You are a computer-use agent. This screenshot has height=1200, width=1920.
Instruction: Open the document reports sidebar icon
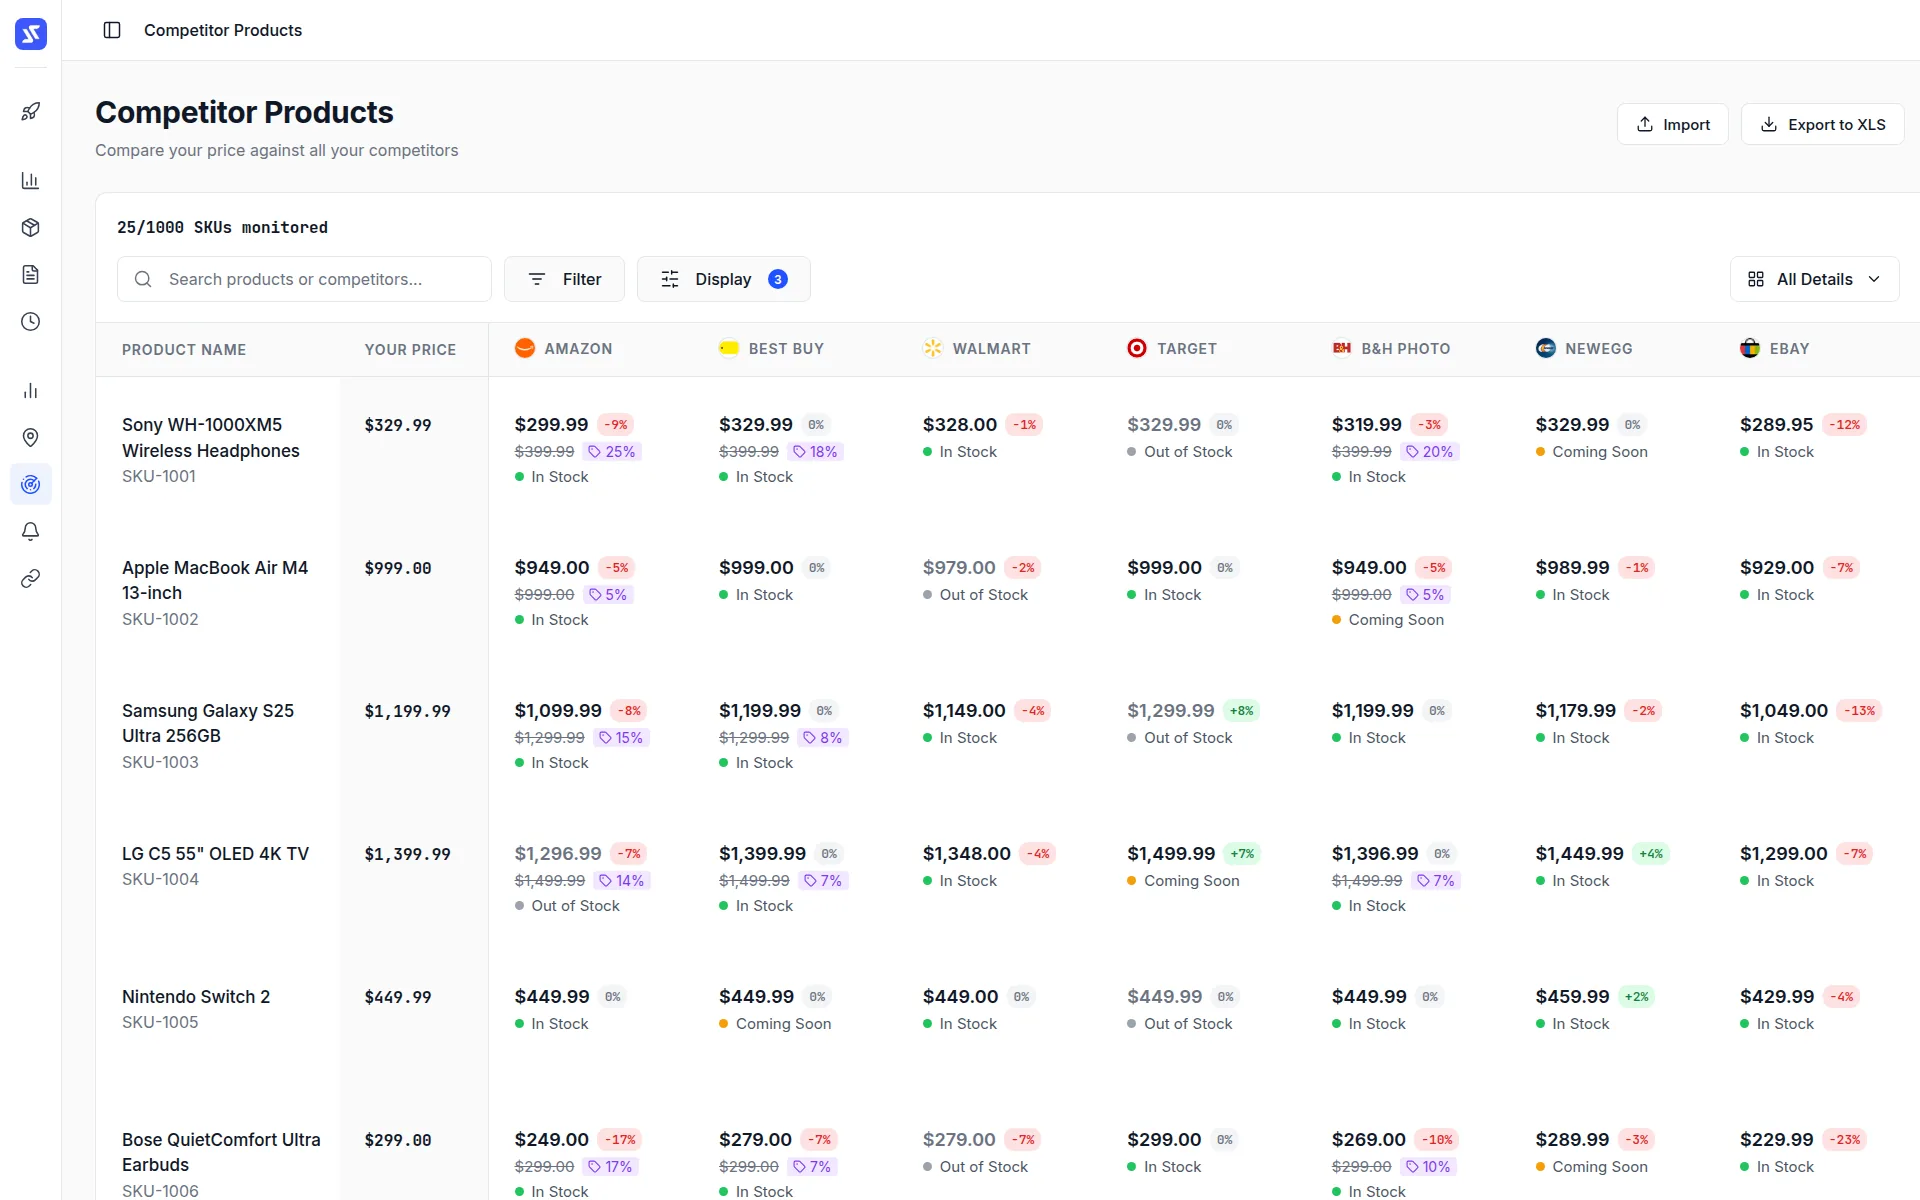tap(31, 275)
